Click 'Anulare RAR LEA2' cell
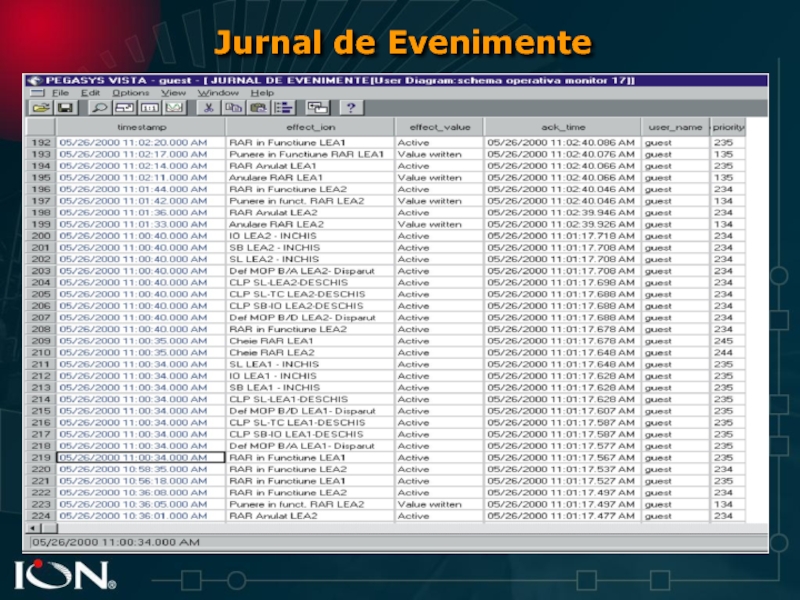 pyautogui.click(x=310, y=224)
